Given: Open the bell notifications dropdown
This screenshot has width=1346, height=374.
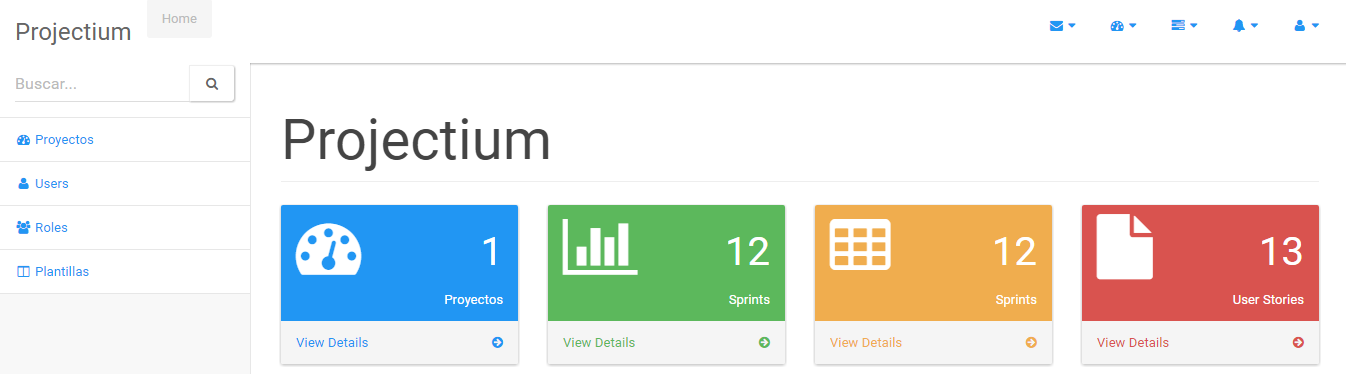Looking at the screenshot, I should pos(1245,26).
